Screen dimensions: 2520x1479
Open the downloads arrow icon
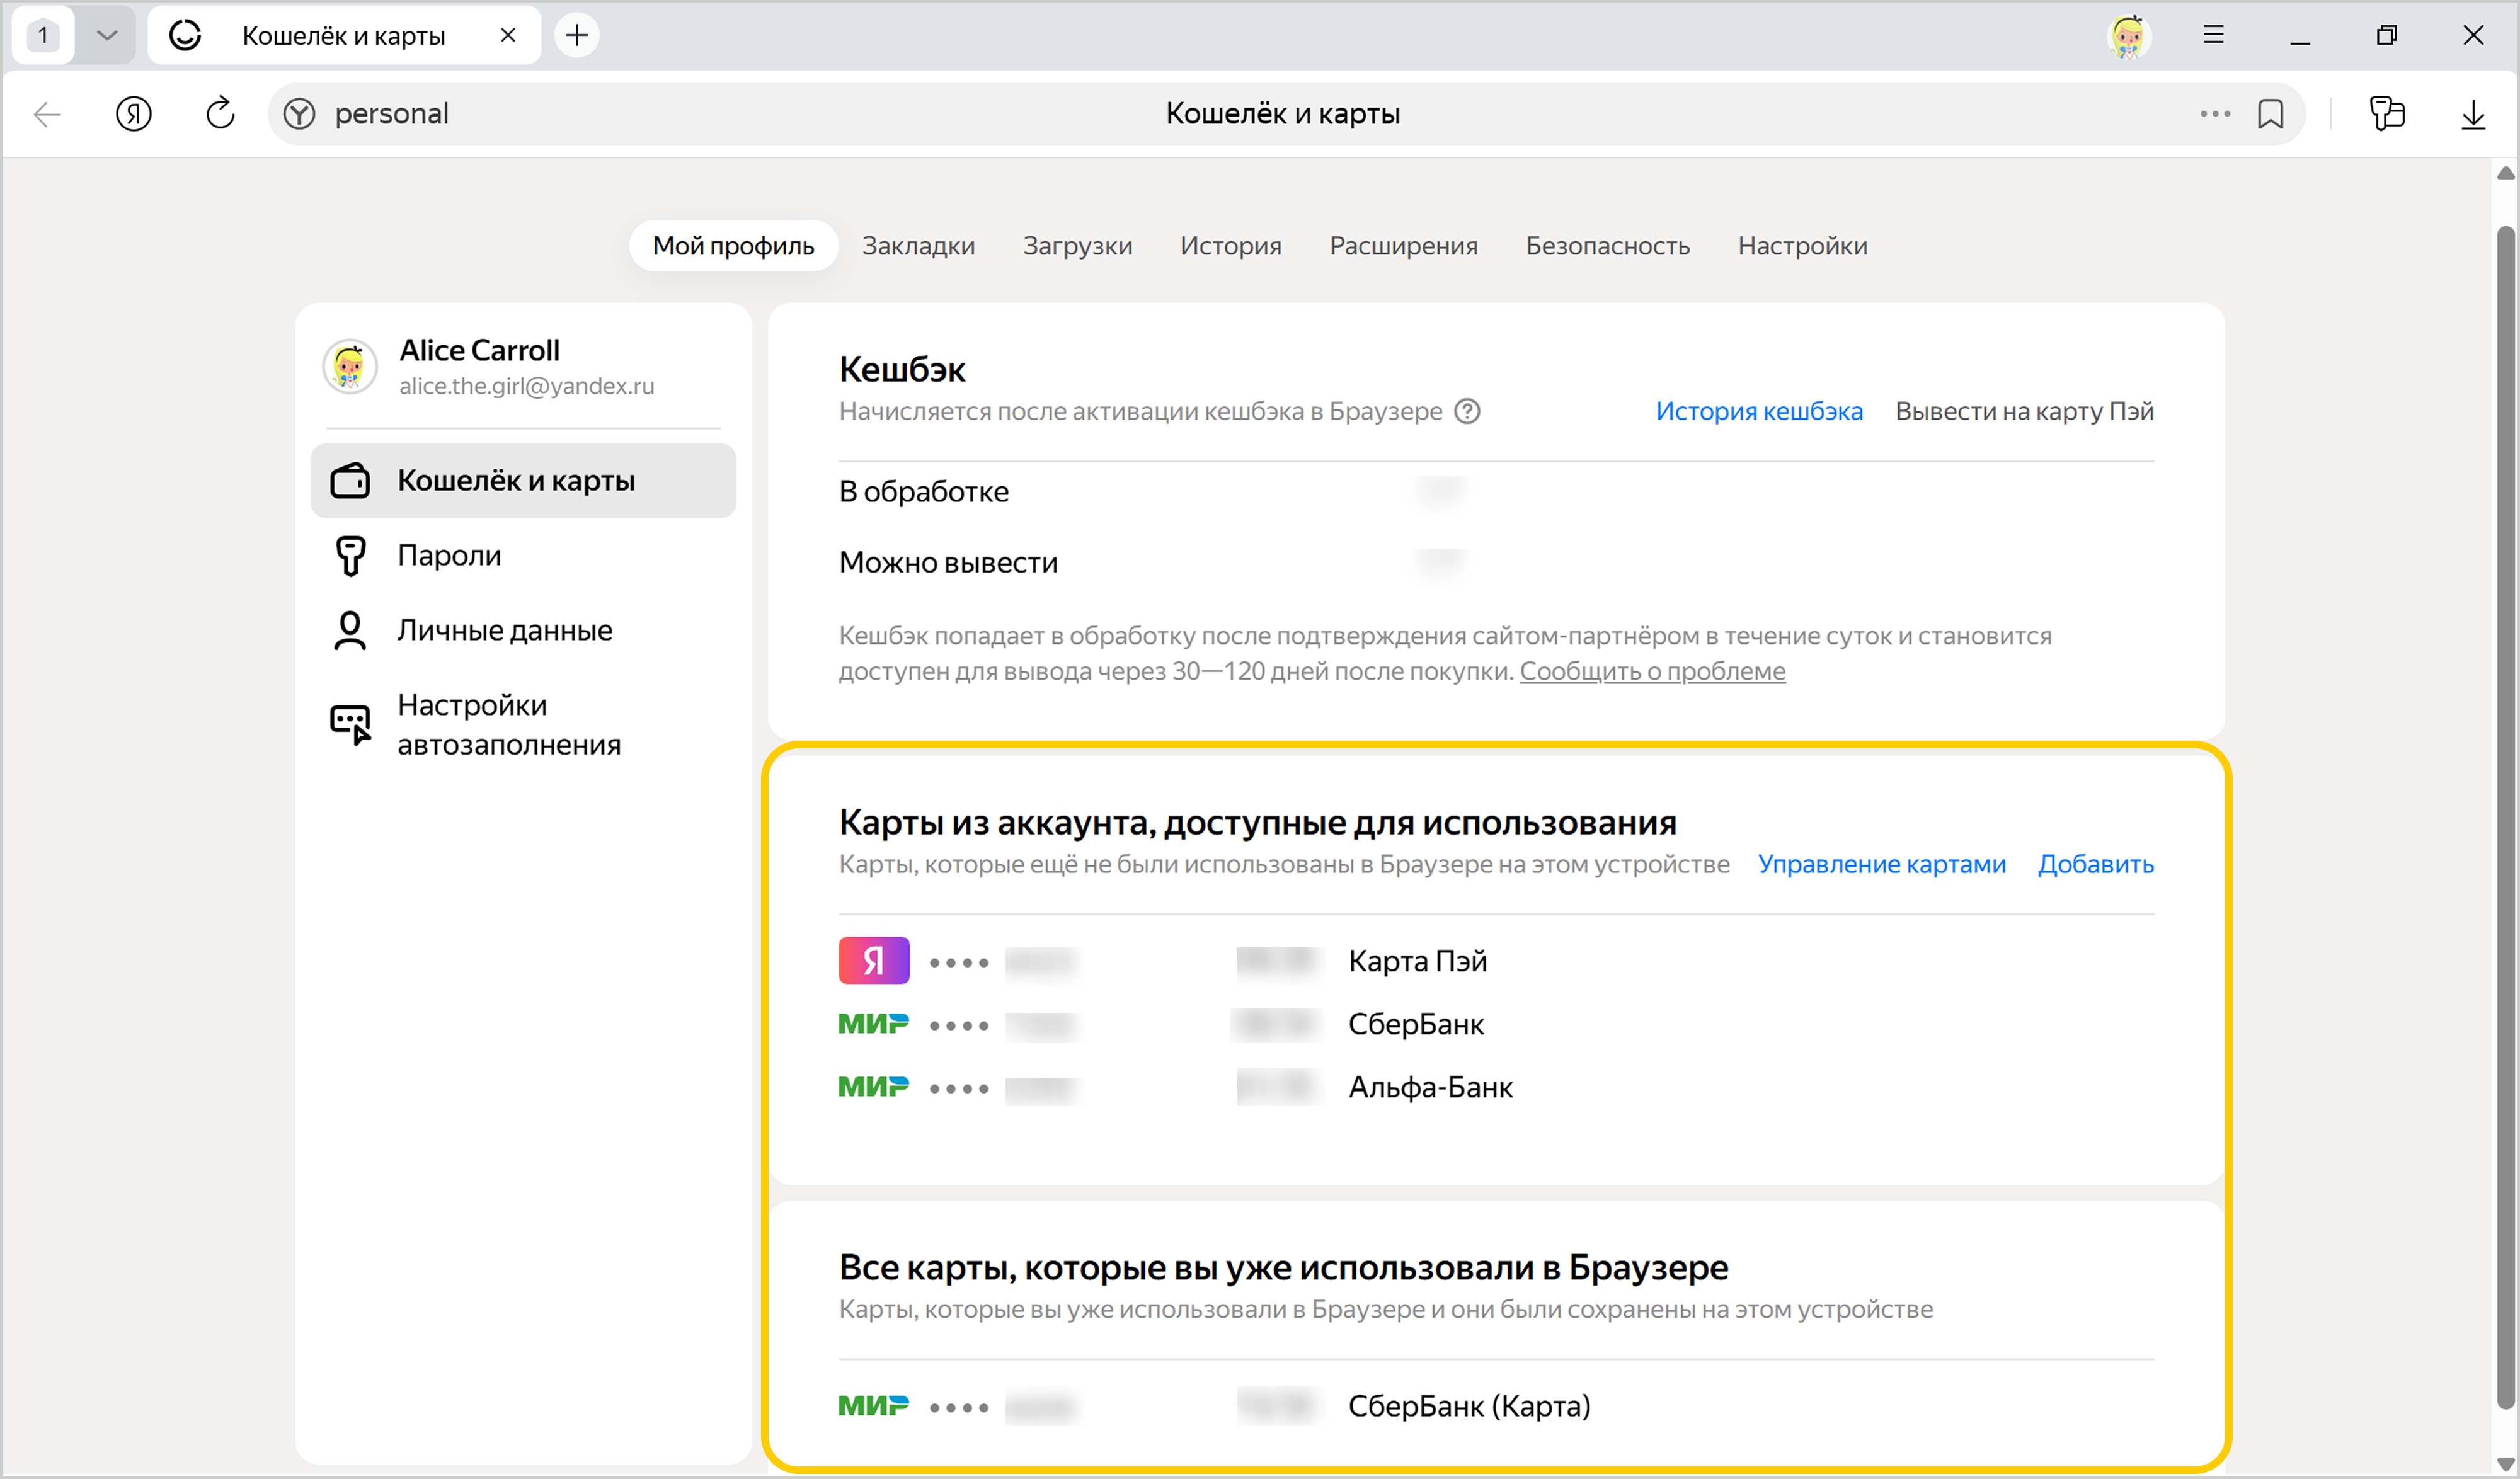2472,114
